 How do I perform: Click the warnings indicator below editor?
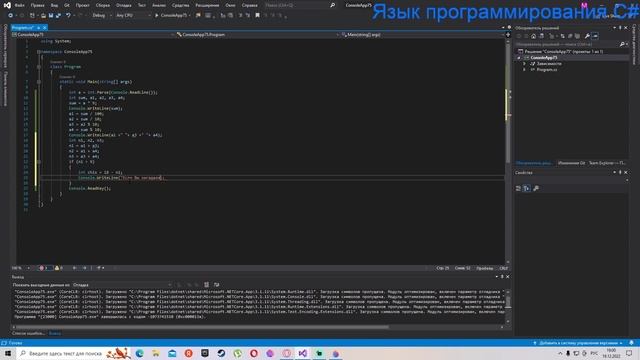point(59,268)
